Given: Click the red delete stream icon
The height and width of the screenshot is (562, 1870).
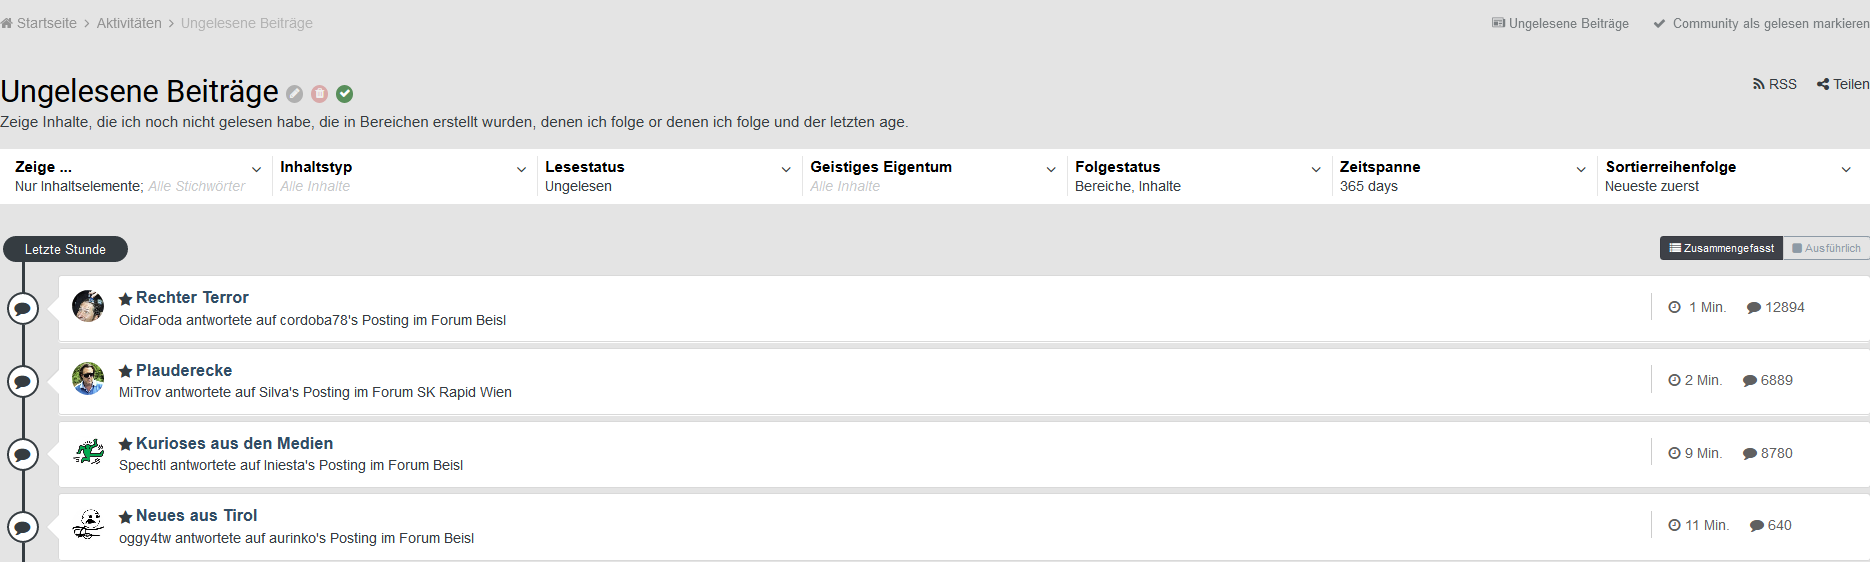Looking at the screenshot, I should point(319,94).
